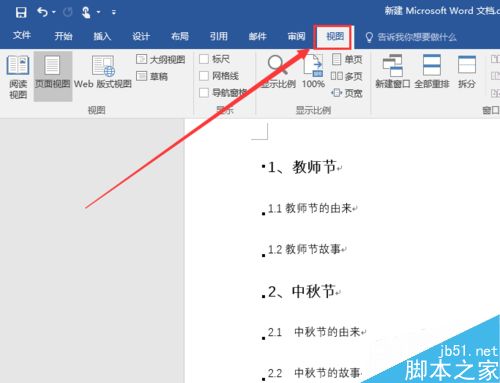Toggle the Navigation Pane (导航窗格) checkbox
This screenshot has width=500, height=383.
coord(204,93)
